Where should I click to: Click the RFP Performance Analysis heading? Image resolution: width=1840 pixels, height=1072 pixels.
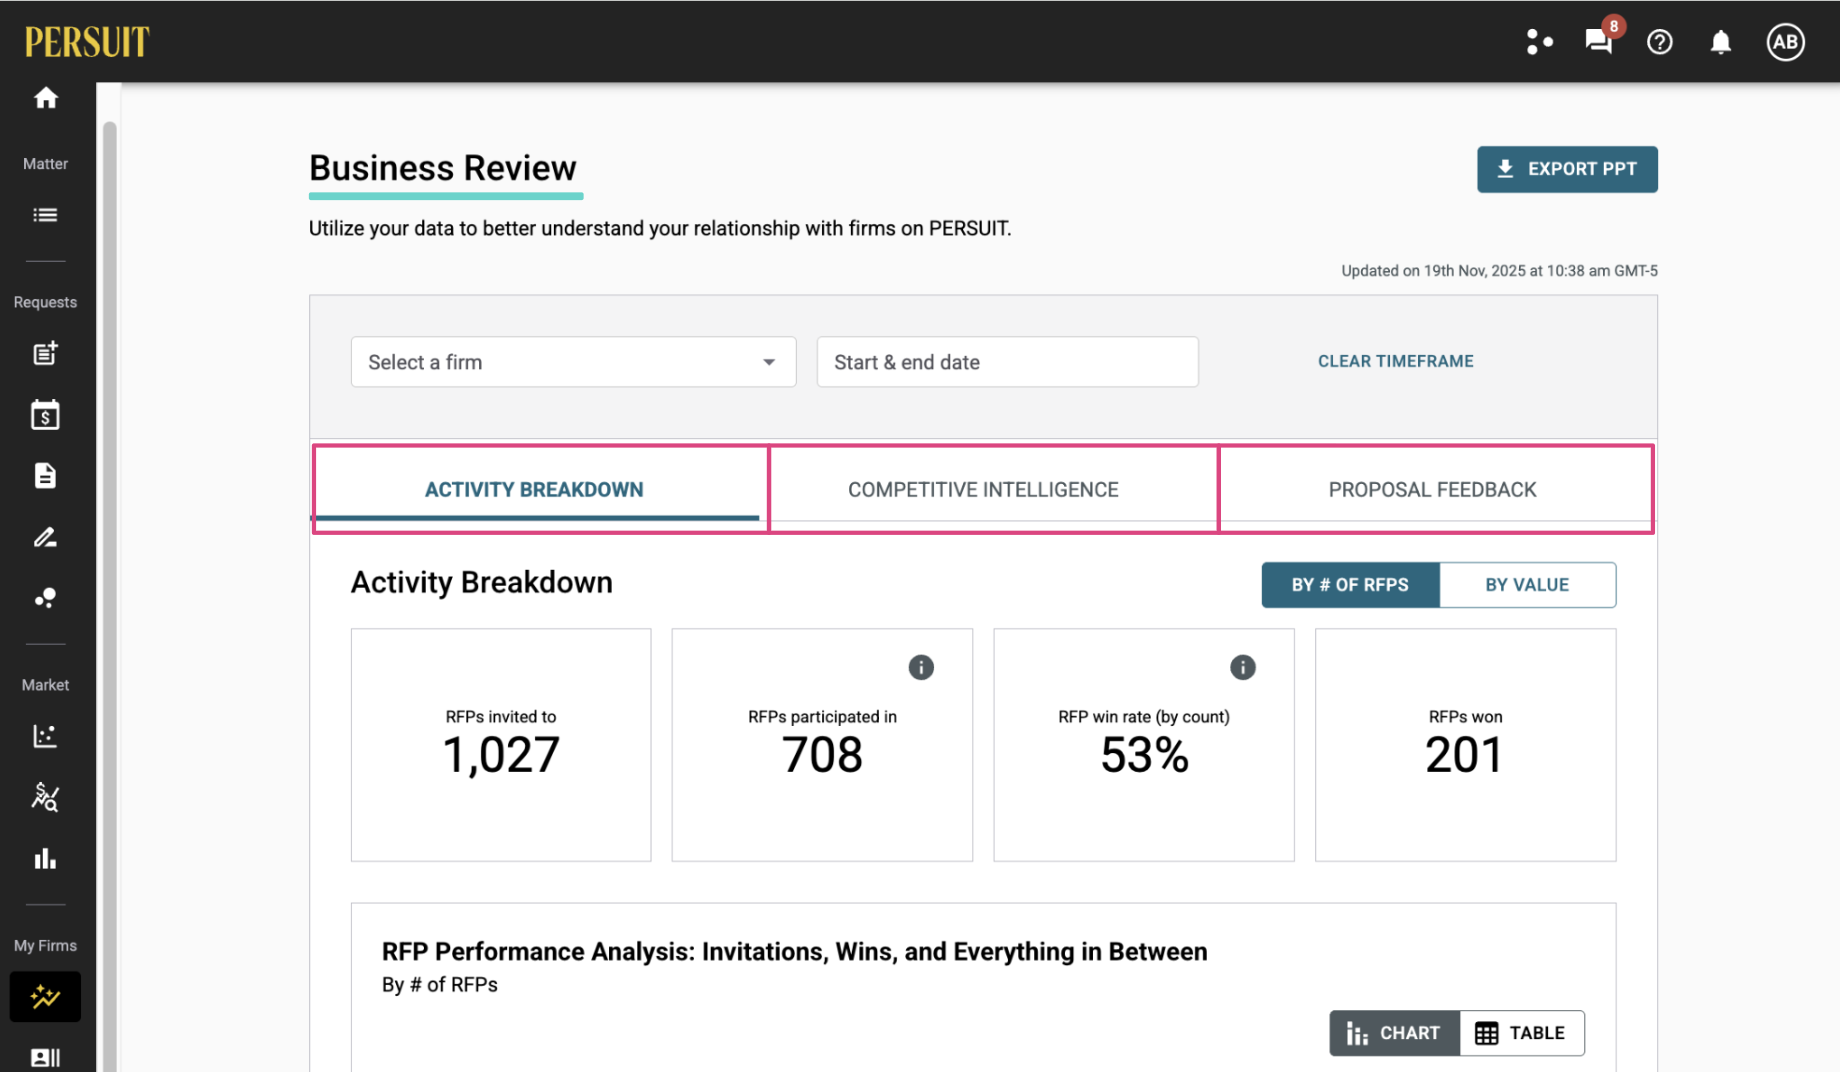[794, 952]
